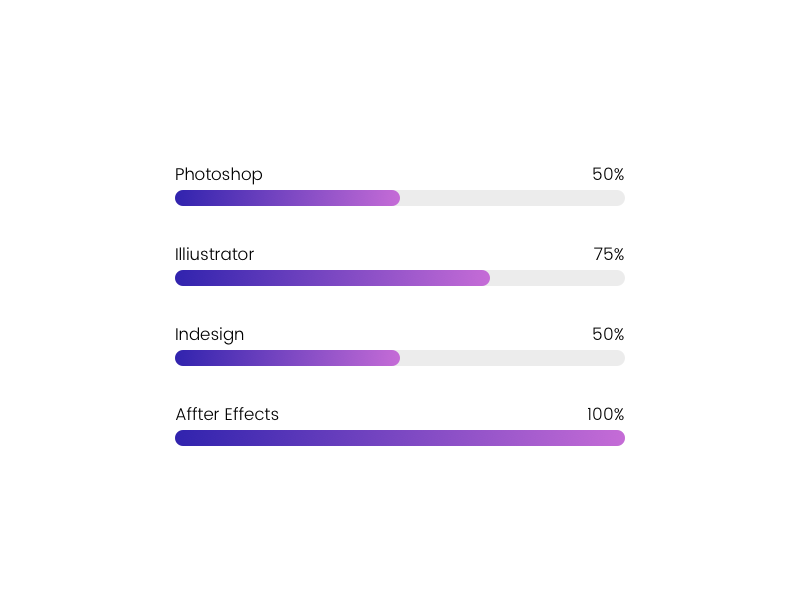Click the pink right end of Affter Effects bar
Image resolution: width=800 pixels, height=600 pixels.
617,438
